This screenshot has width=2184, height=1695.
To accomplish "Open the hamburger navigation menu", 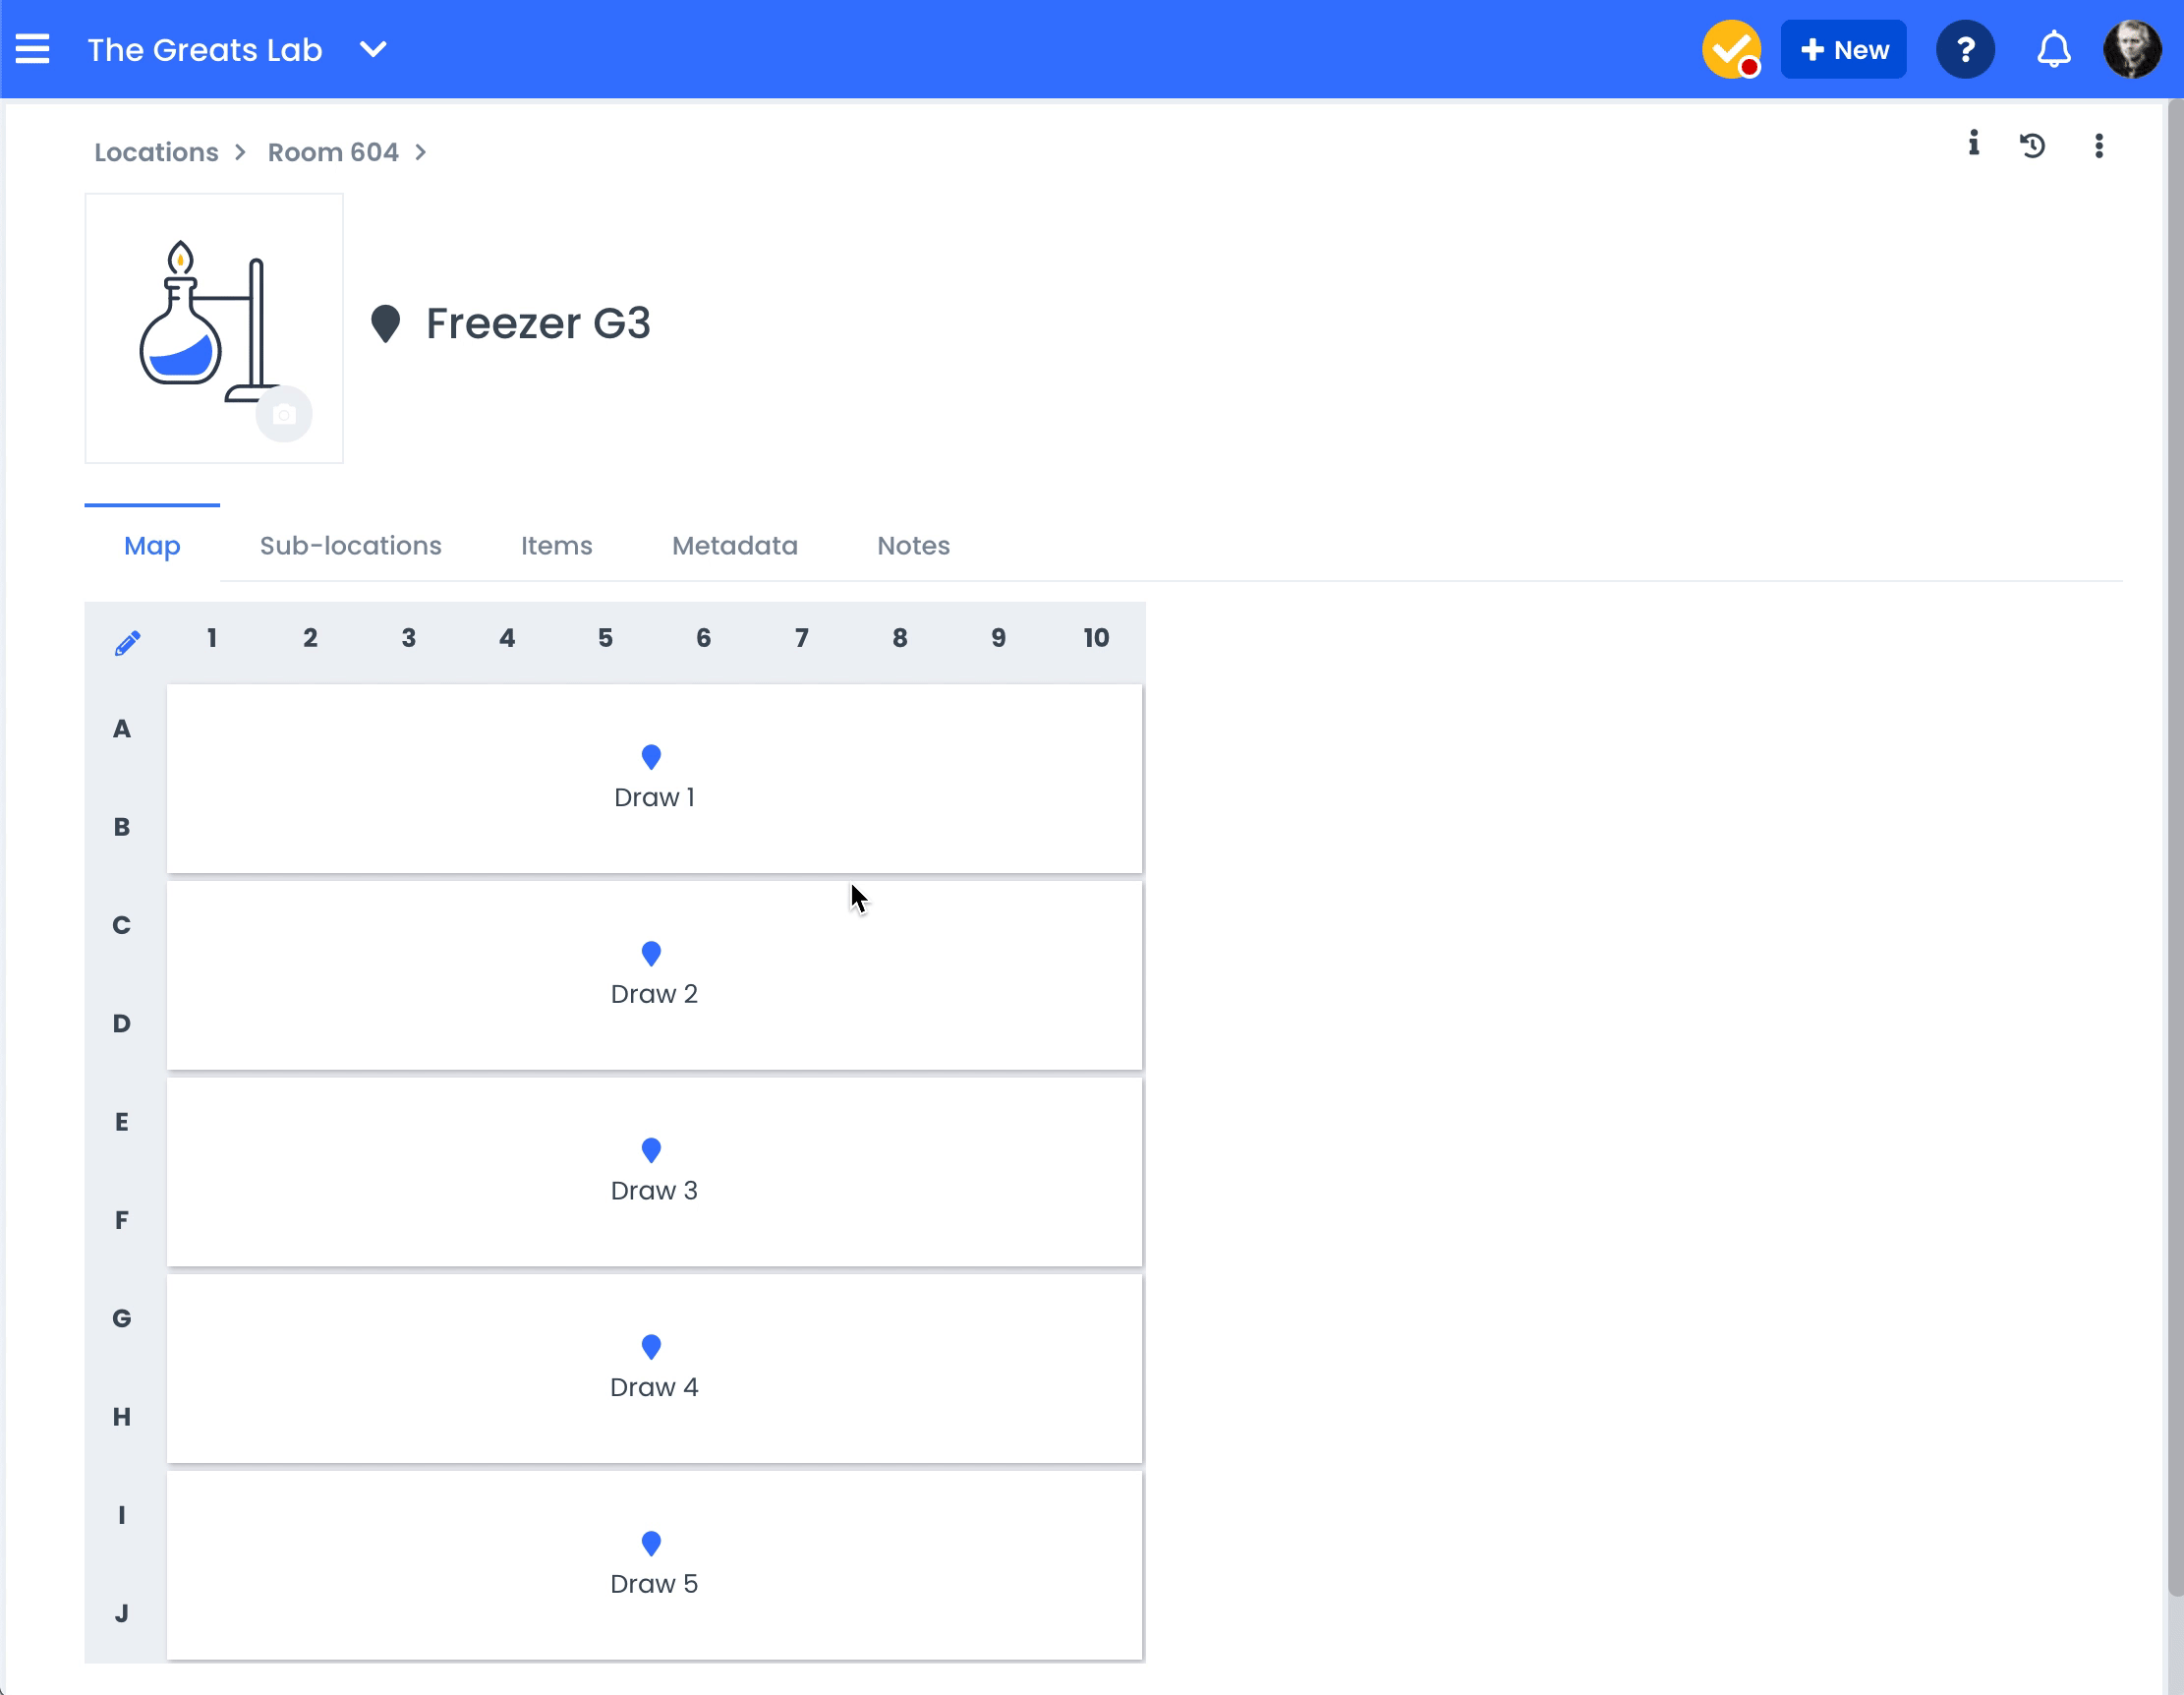I will 32,49.
